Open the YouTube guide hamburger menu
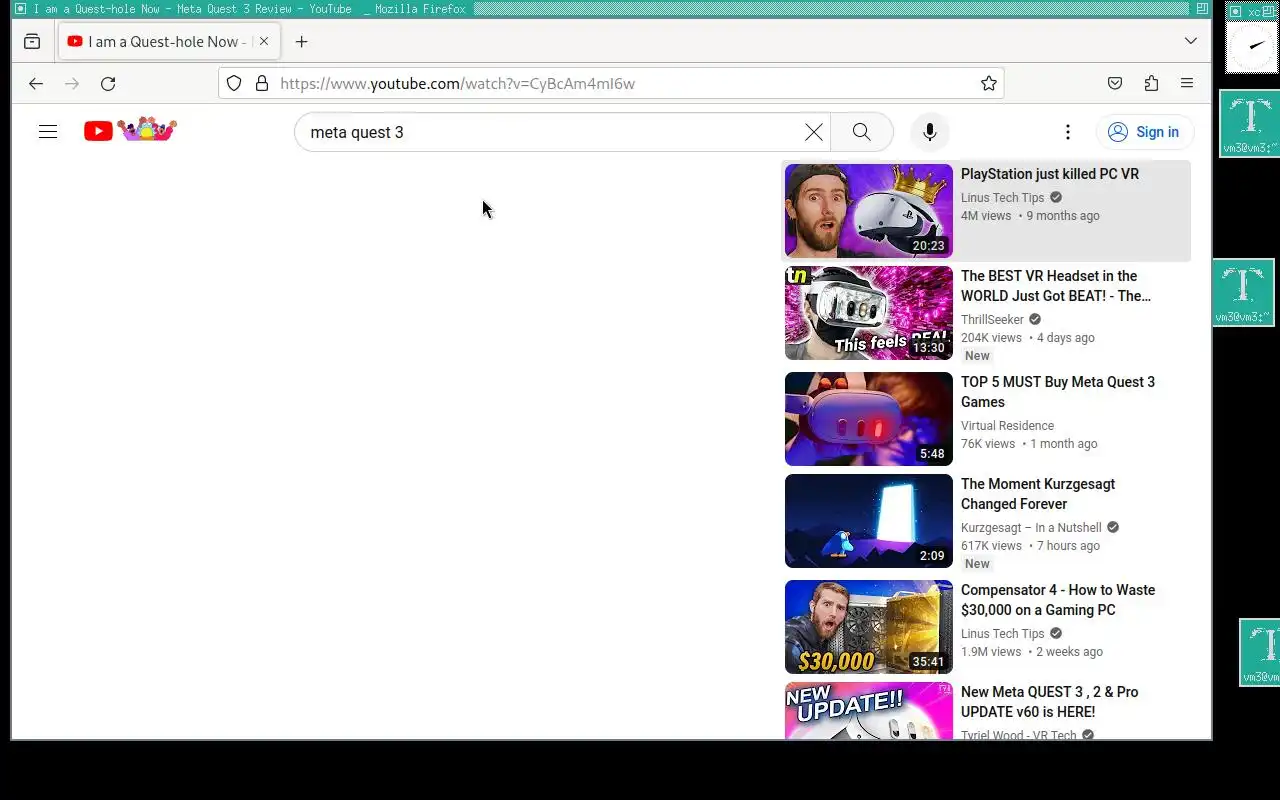This screenshot has height=800, width=1280. coord(48,132)
